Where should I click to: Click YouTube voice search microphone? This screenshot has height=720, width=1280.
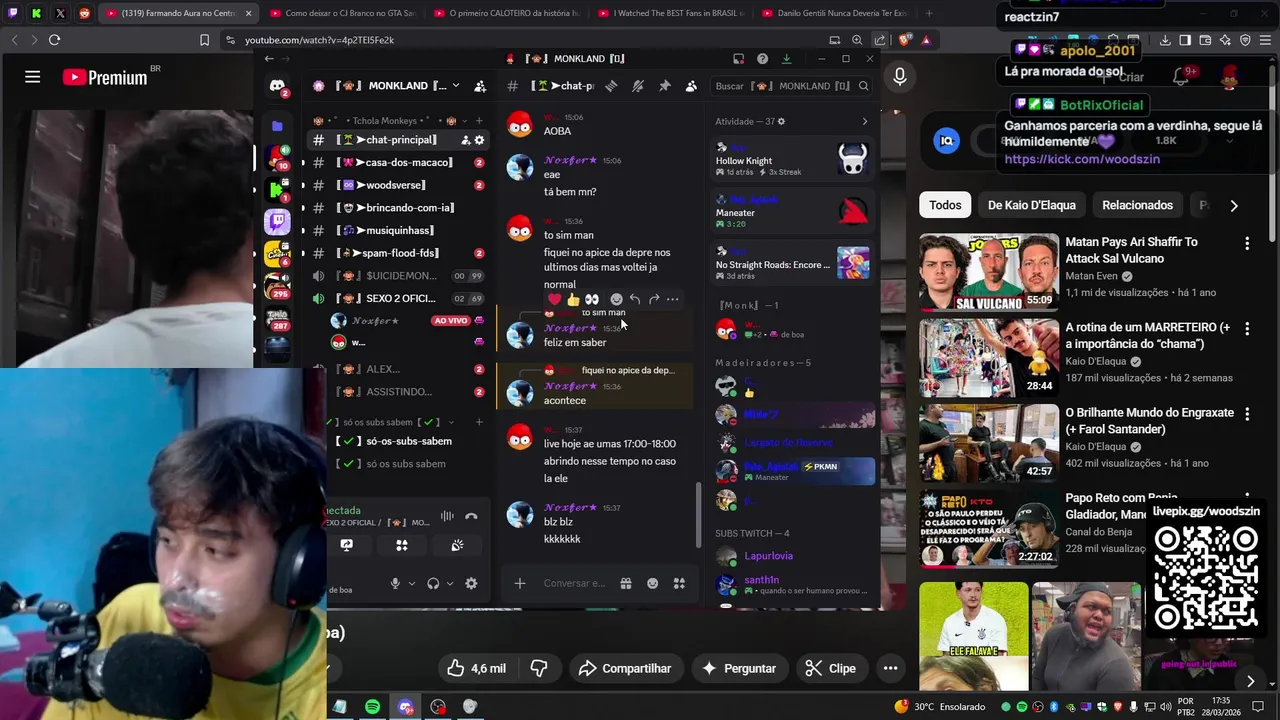click(900, 77)
